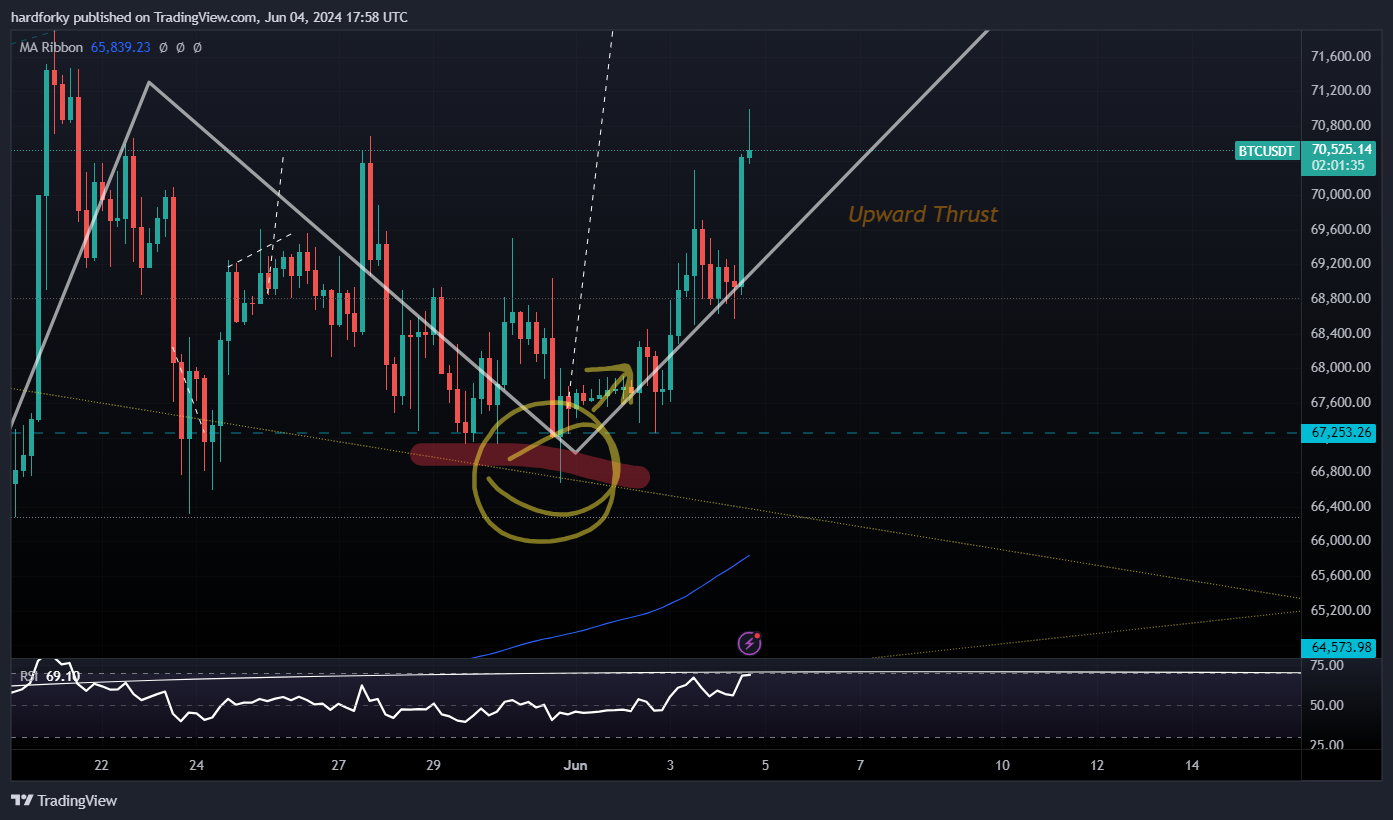Click the current price label 70,525.14

pyautogui.click(x=1343, y=149)
